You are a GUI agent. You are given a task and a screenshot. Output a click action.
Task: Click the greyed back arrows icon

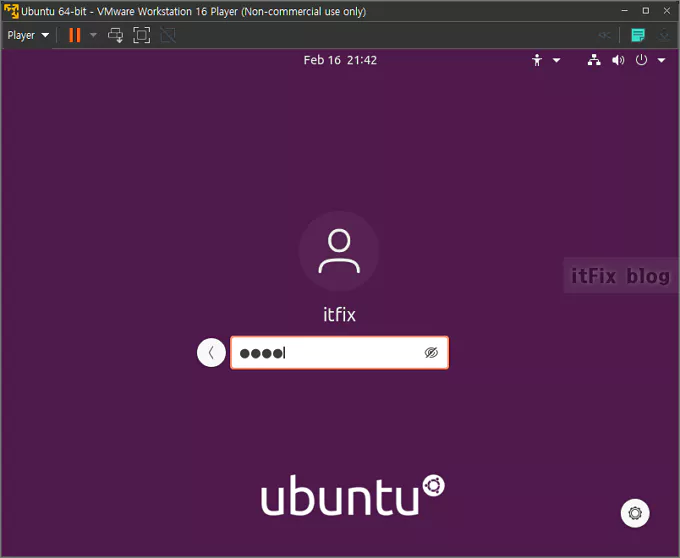(x=605, y=35)
